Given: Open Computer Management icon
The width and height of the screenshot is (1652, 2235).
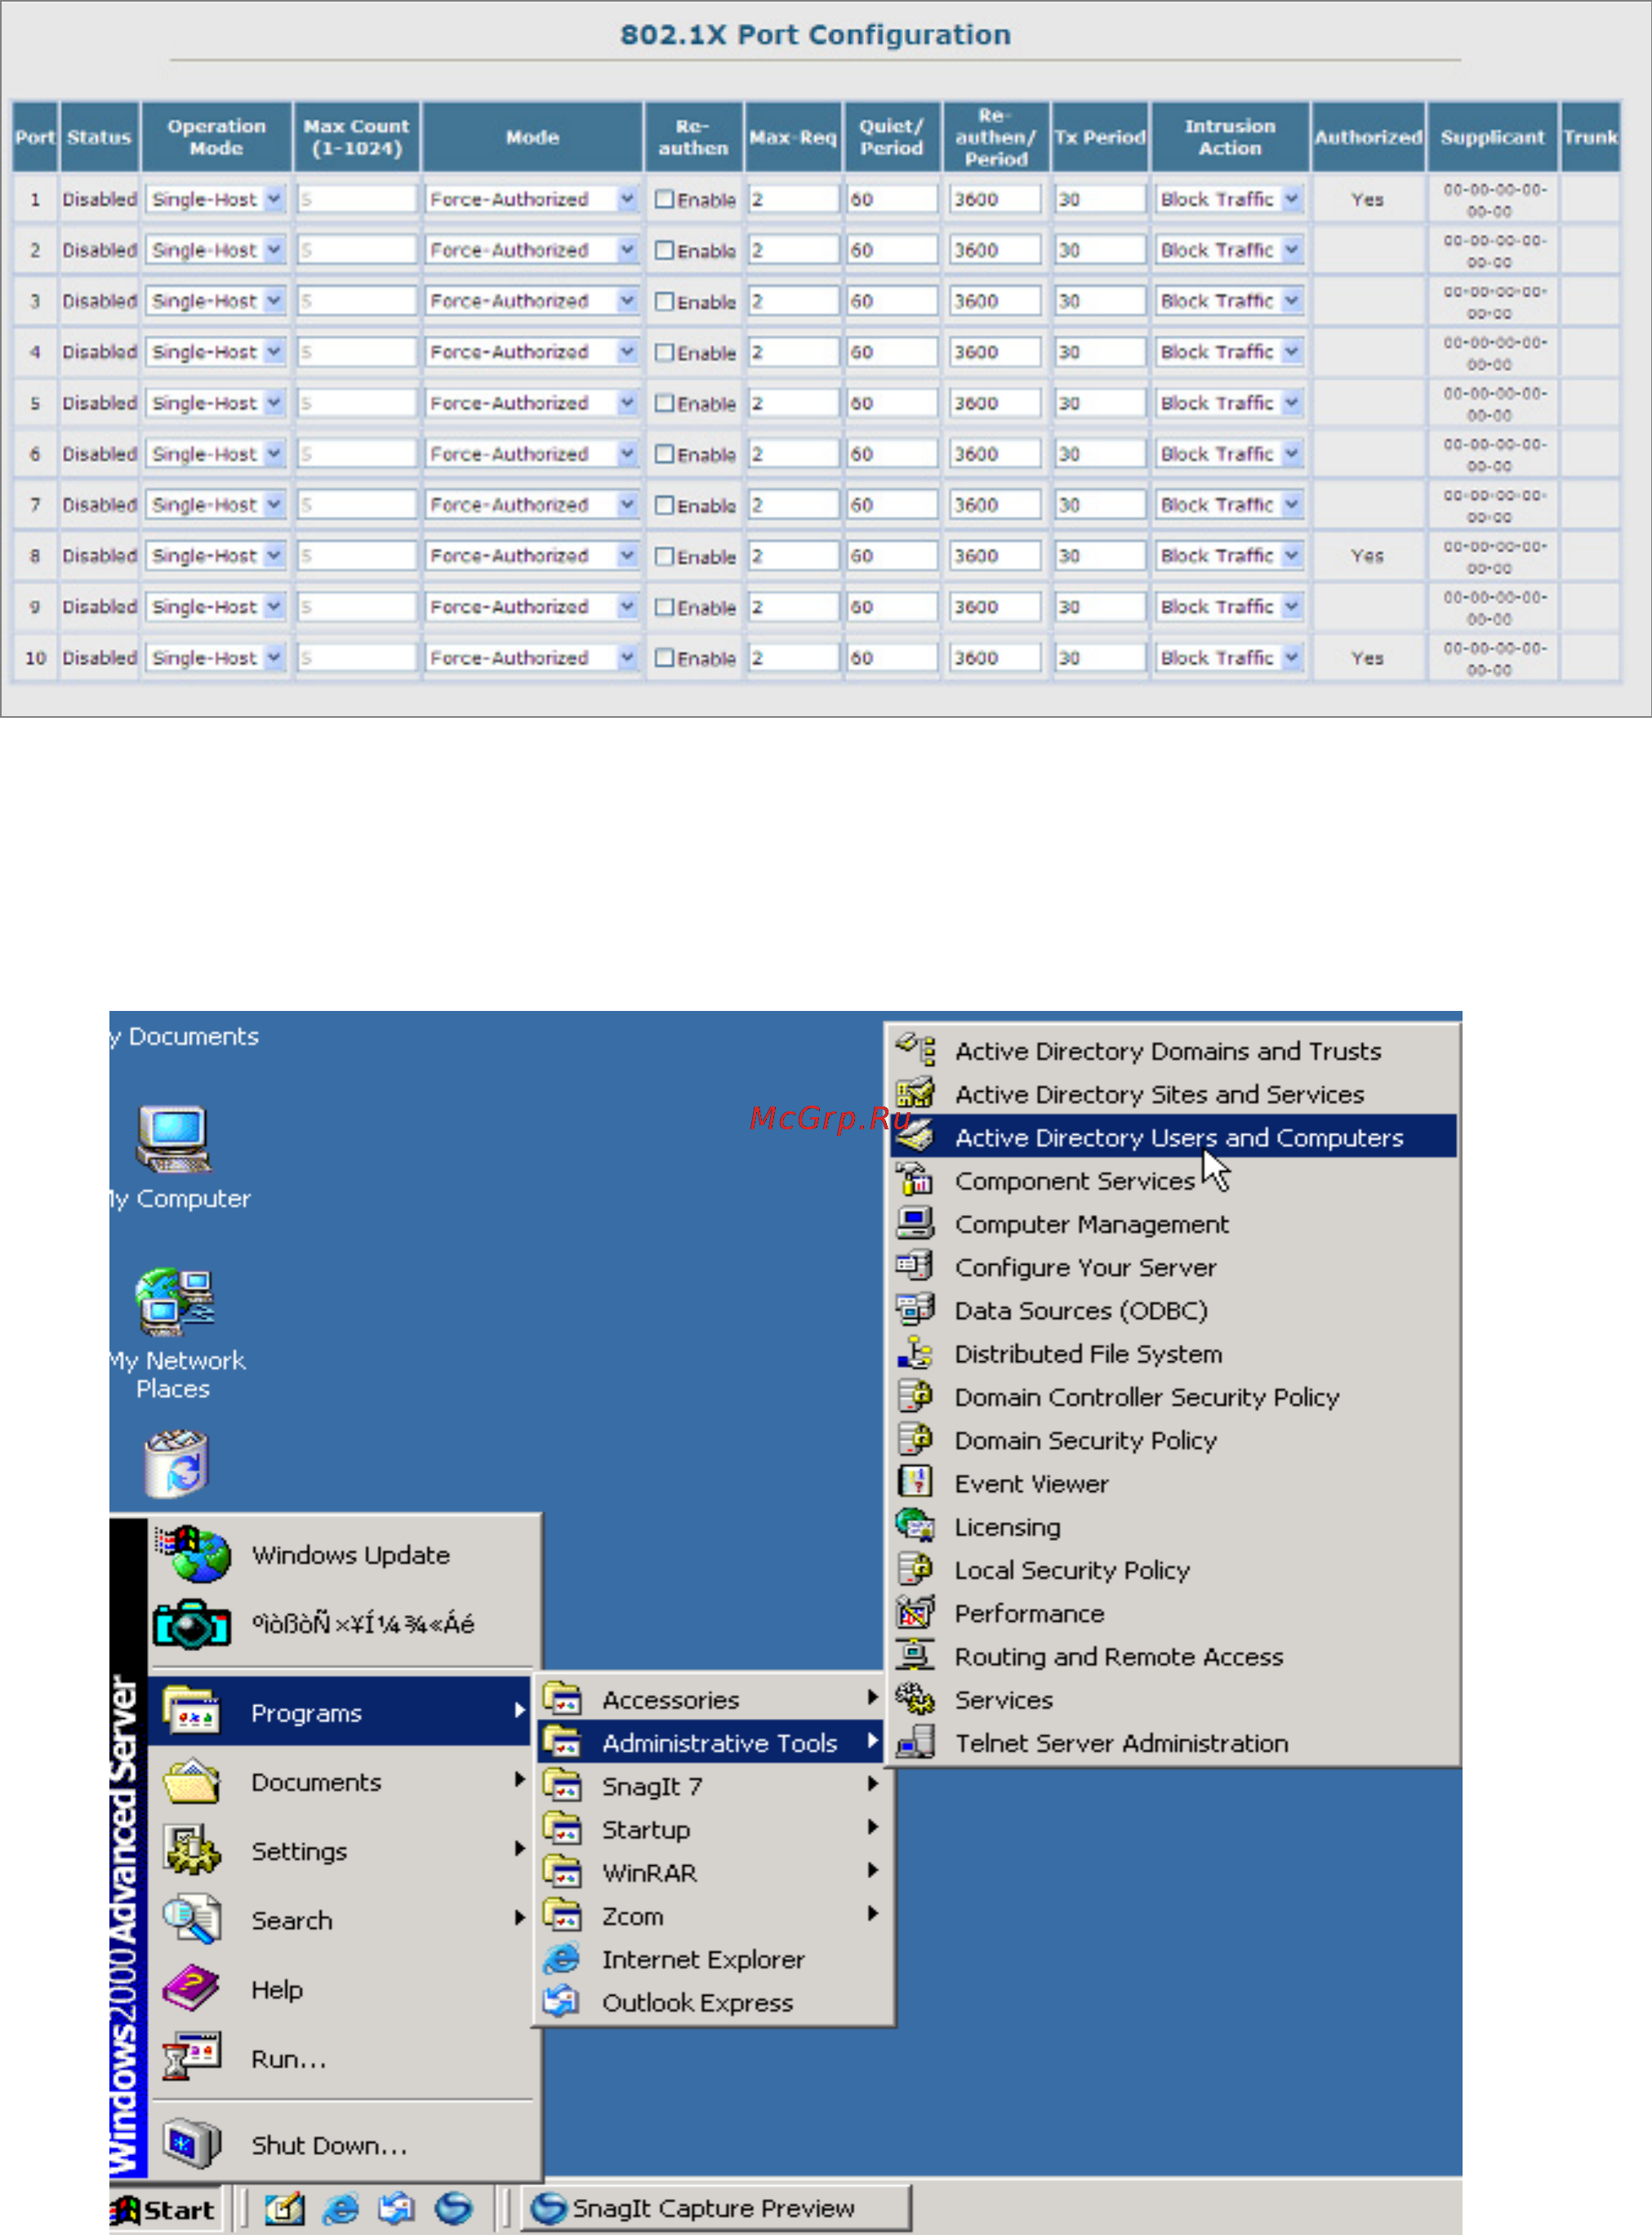Looking at the screenshot, I should 915,1223.
